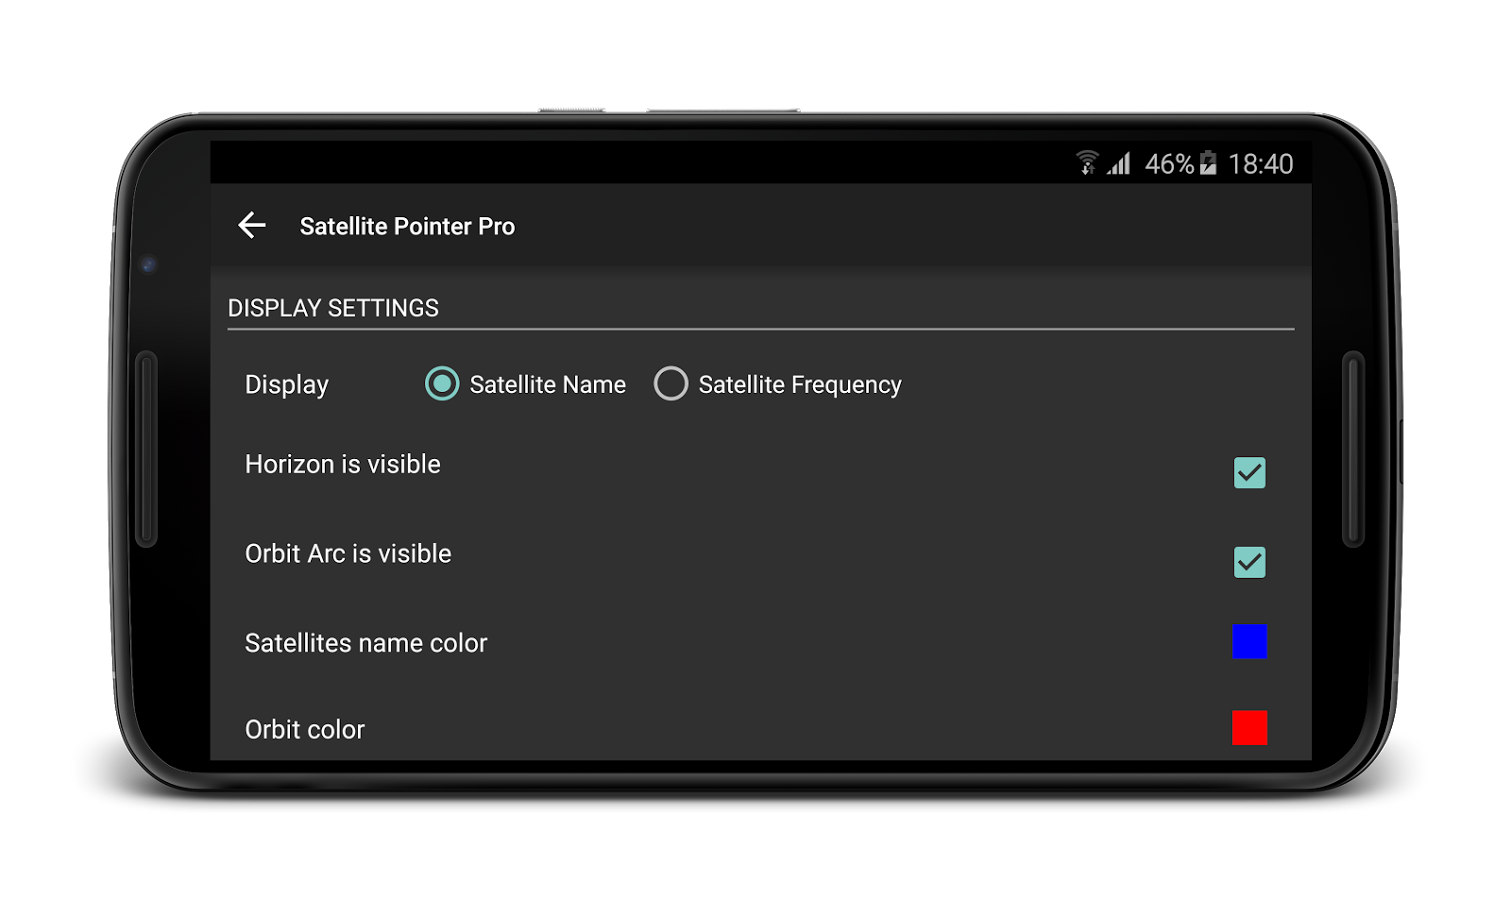
Task: Uncheck the Horizon is visible checkbox
Action: click(1249, 473)
